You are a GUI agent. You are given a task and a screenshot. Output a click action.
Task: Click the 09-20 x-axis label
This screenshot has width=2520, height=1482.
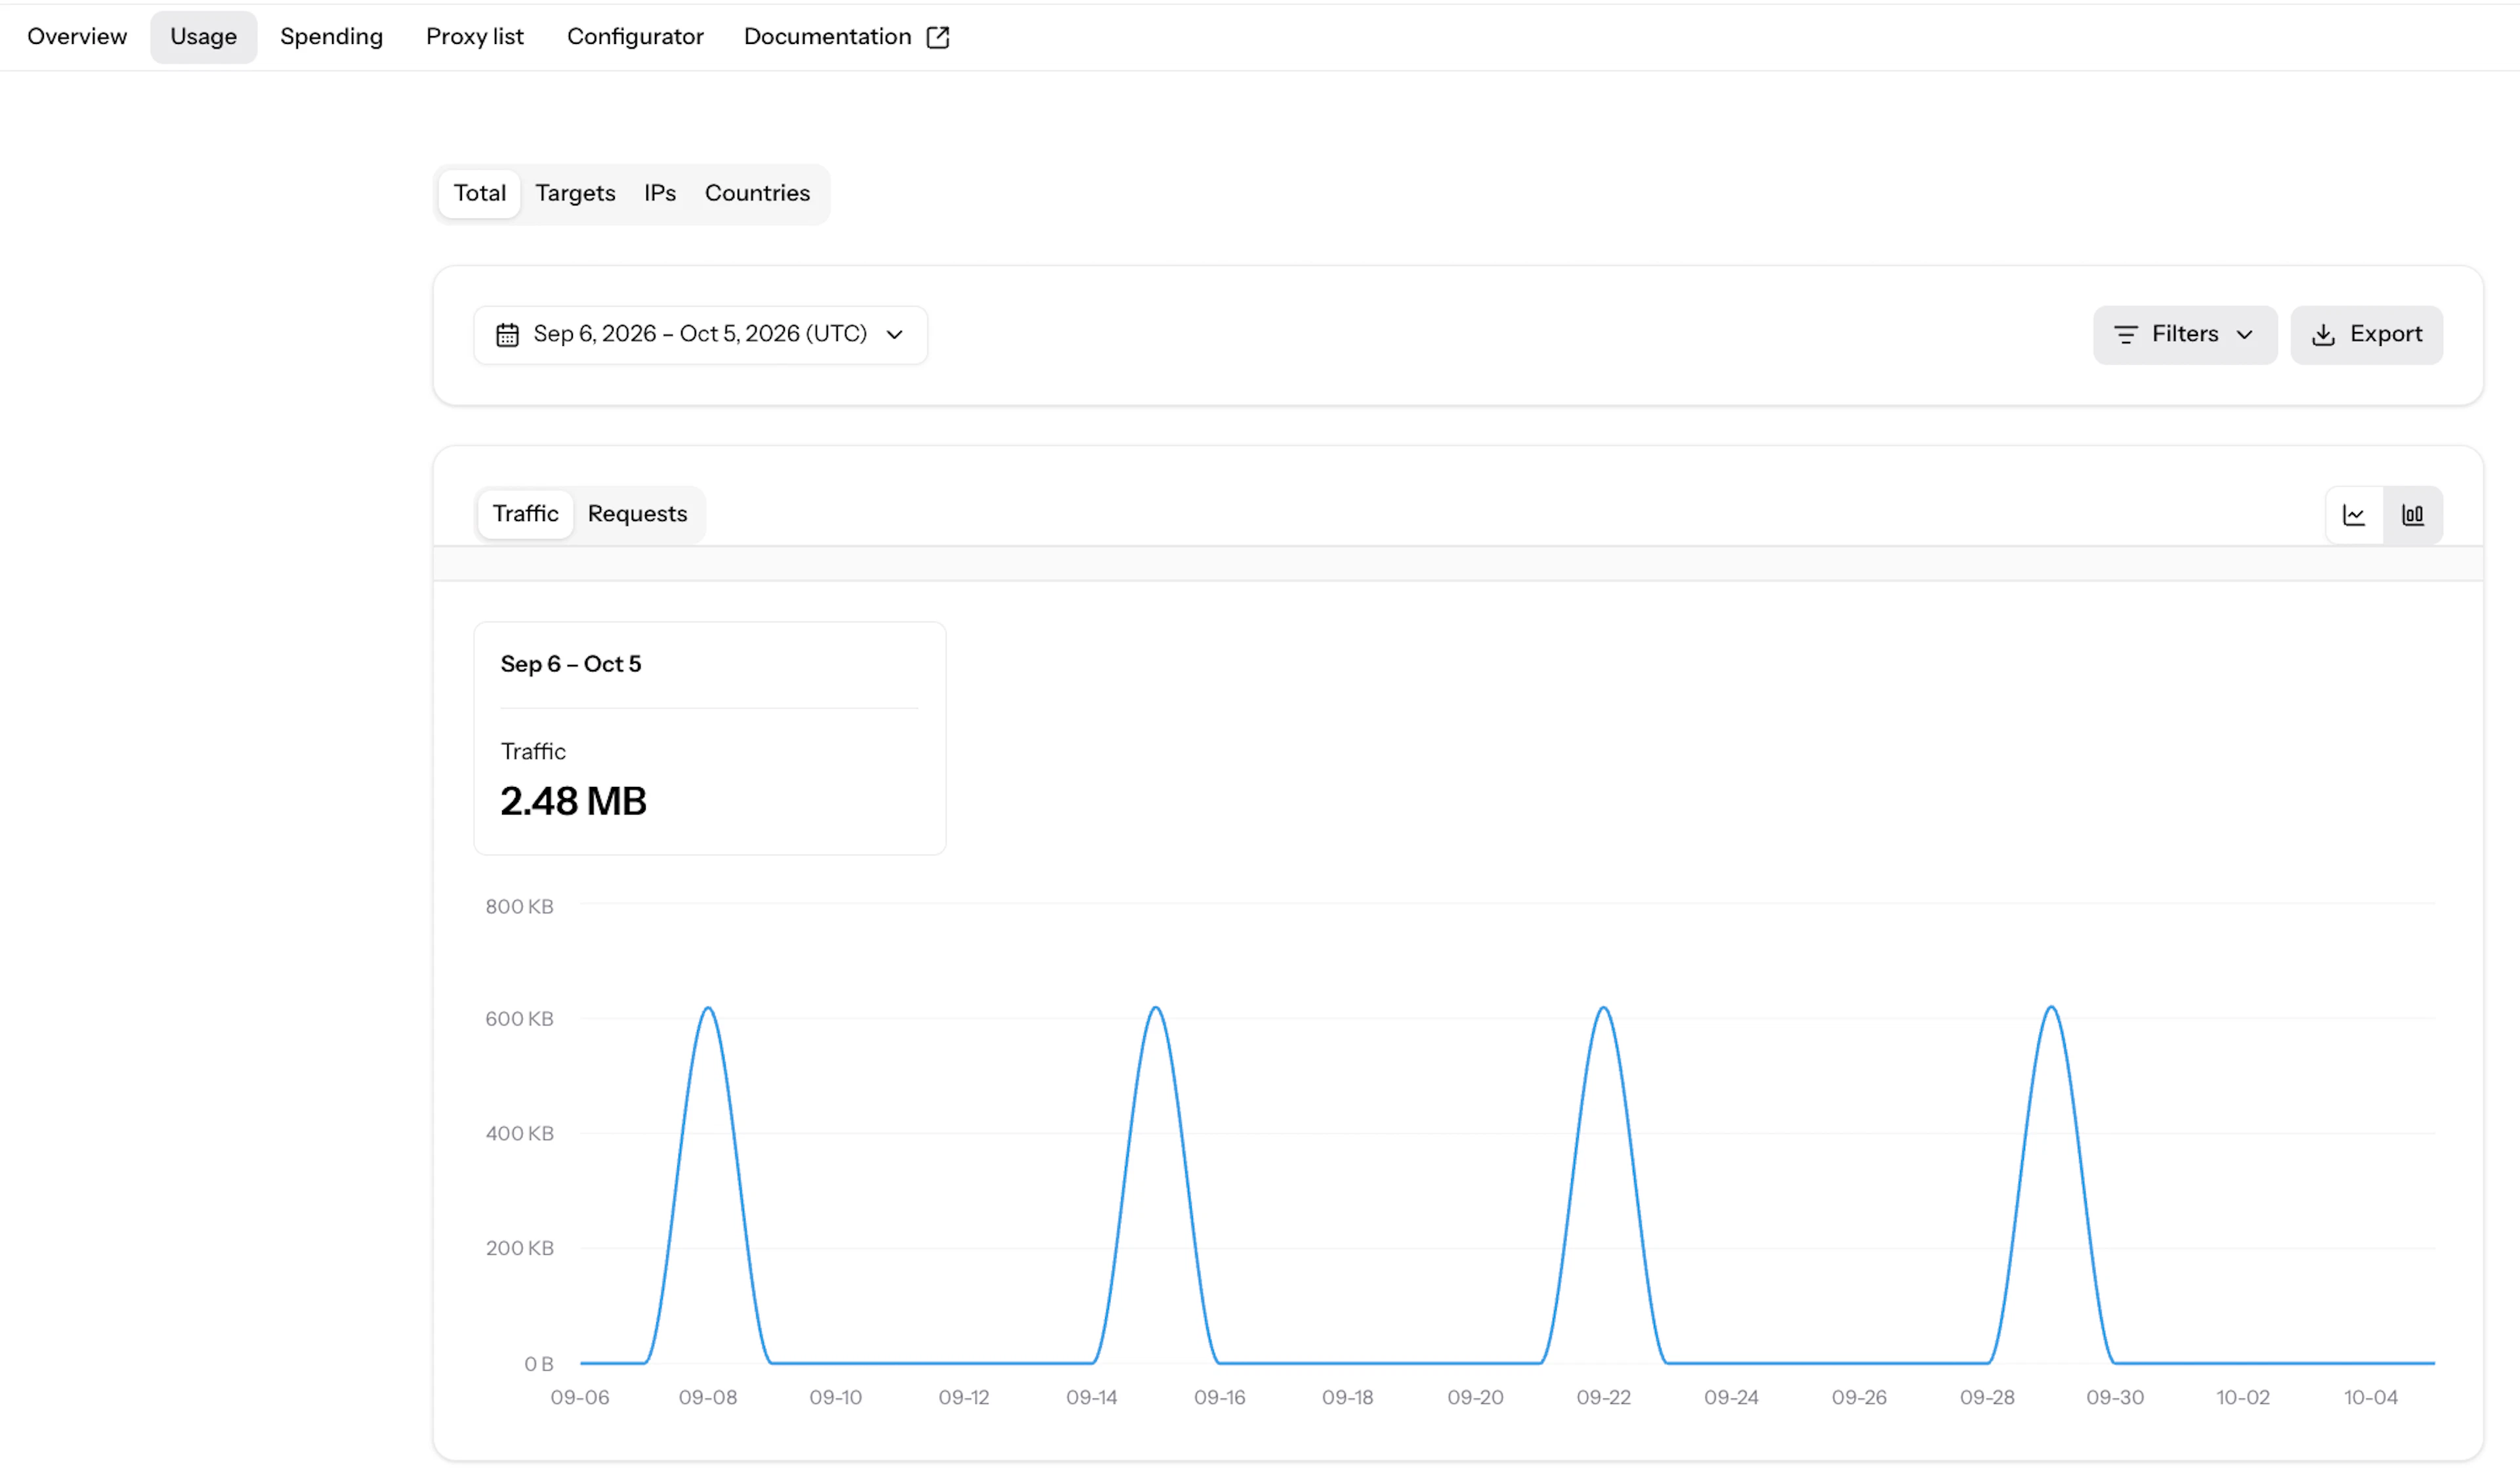(1475, 1397)
